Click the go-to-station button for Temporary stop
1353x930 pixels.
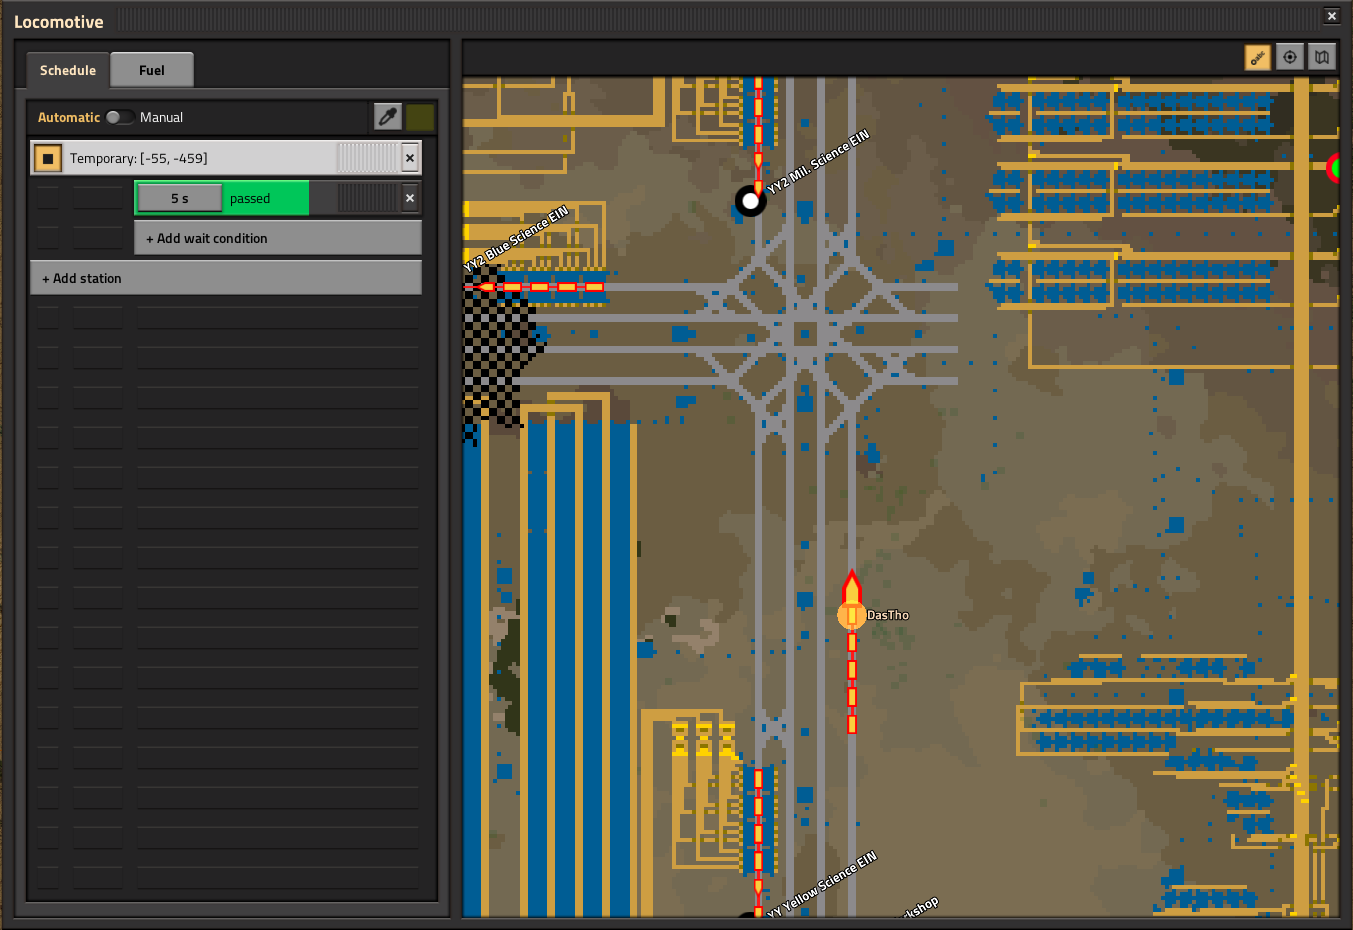(x=48, y=158)
